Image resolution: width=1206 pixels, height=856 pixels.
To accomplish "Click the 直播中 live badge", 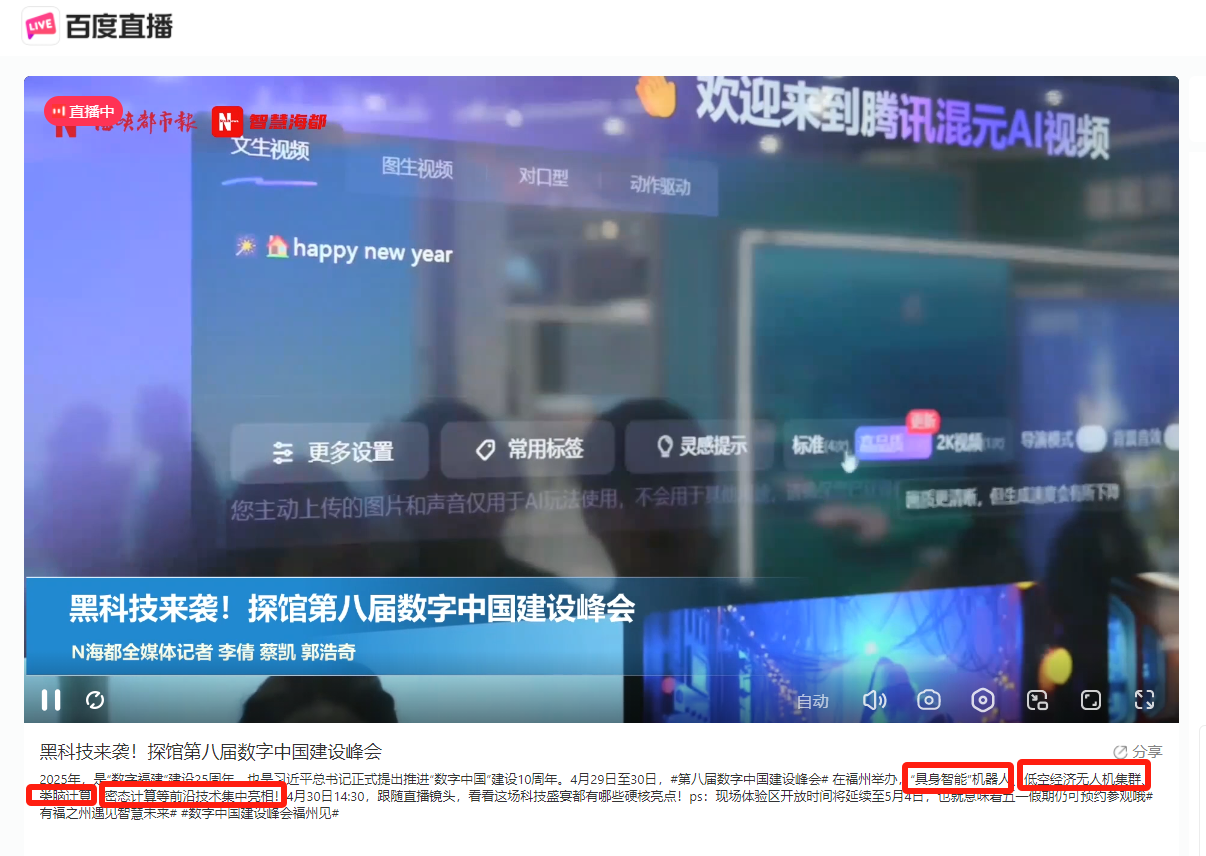I will click(84, 111).
